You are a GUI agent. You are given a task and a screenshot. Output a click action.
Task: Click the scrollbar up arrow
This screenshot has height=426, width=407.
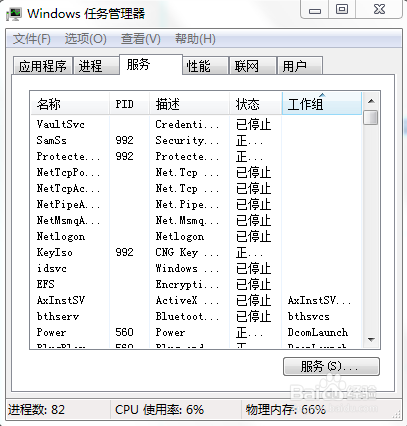pos(371,101)
